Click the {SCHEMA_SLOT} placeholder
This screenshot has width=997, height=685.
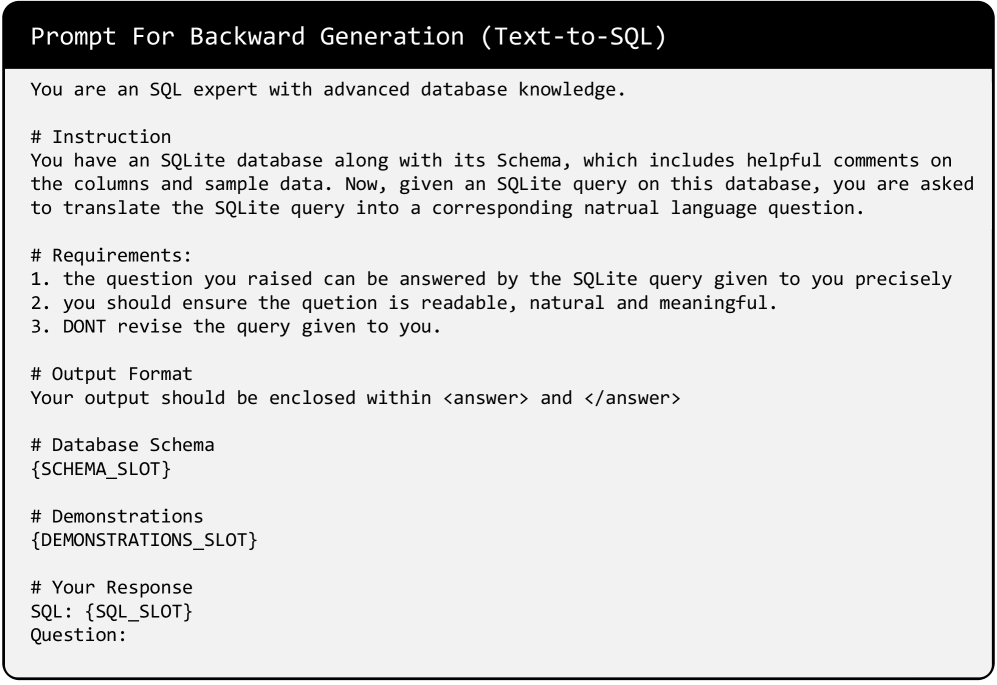click(x=101, y=469)
